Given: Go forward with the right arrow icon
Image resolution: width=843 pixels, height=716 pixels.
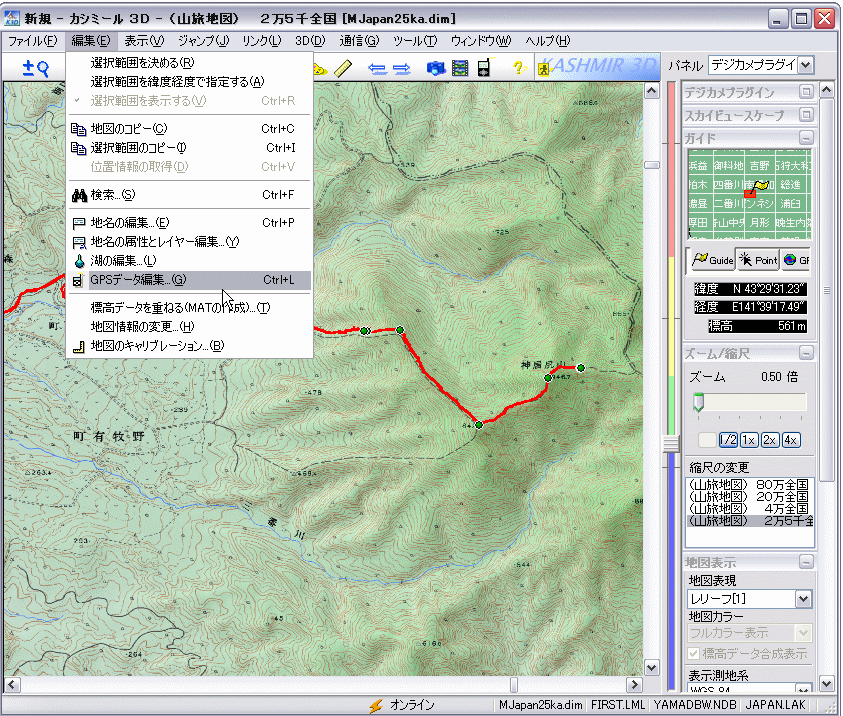Looking at the screenshot, I should pos(401,68).
